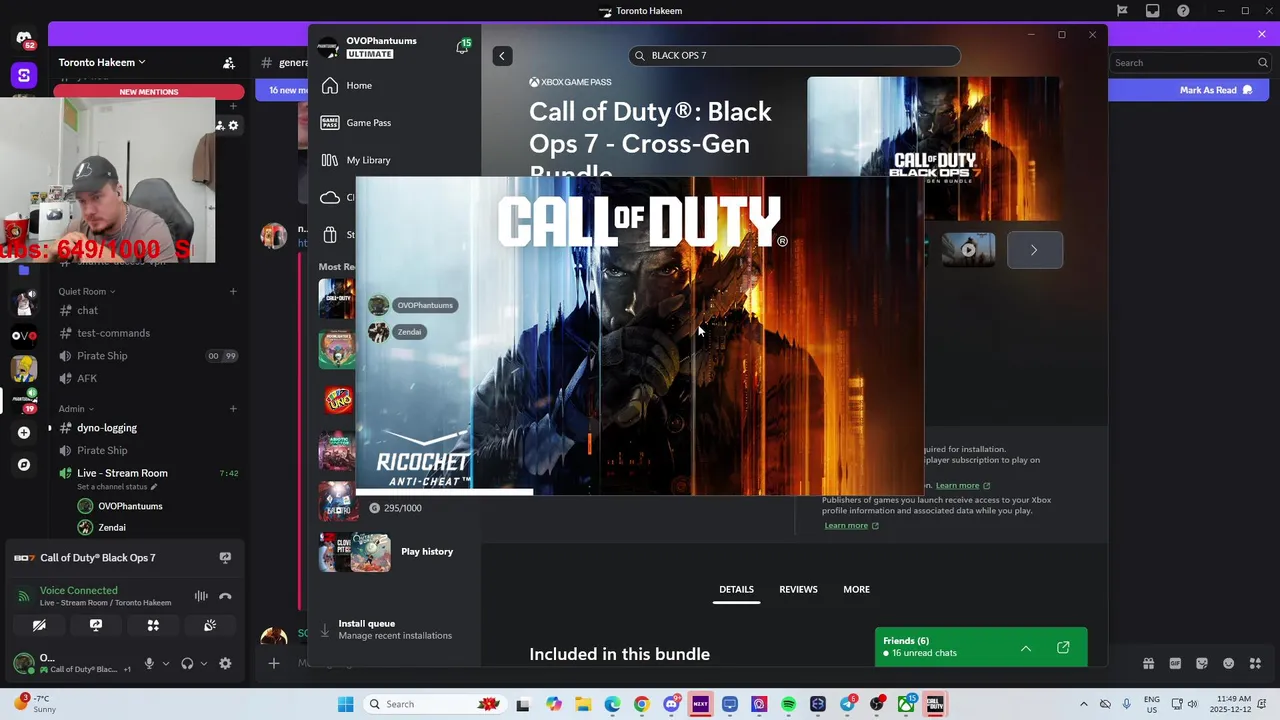Image resolution: width=1280 pixels, height=720 pixels.
Task: Switch to DETAILS tab
Action: click(736, 590)
